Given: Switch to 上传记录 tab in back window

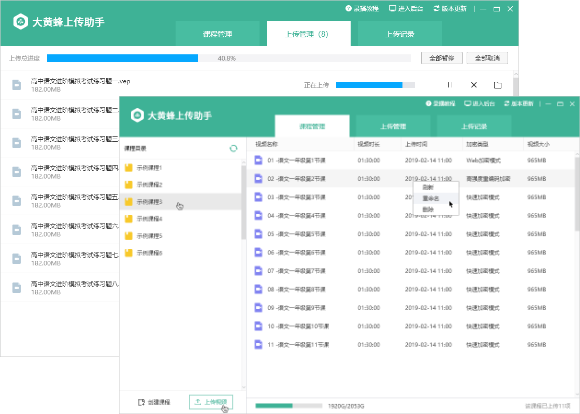Looking at the screenshot, I should pos(400,34).
